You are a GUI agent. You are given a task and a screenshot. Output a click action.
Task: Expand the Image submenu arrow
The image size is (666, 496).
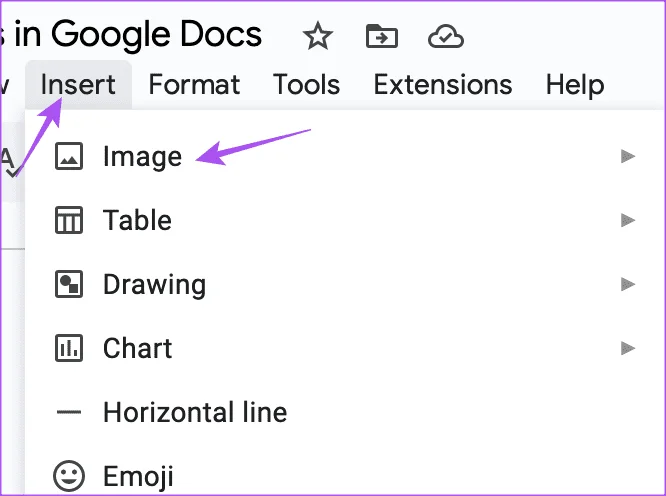coord(628,156)
